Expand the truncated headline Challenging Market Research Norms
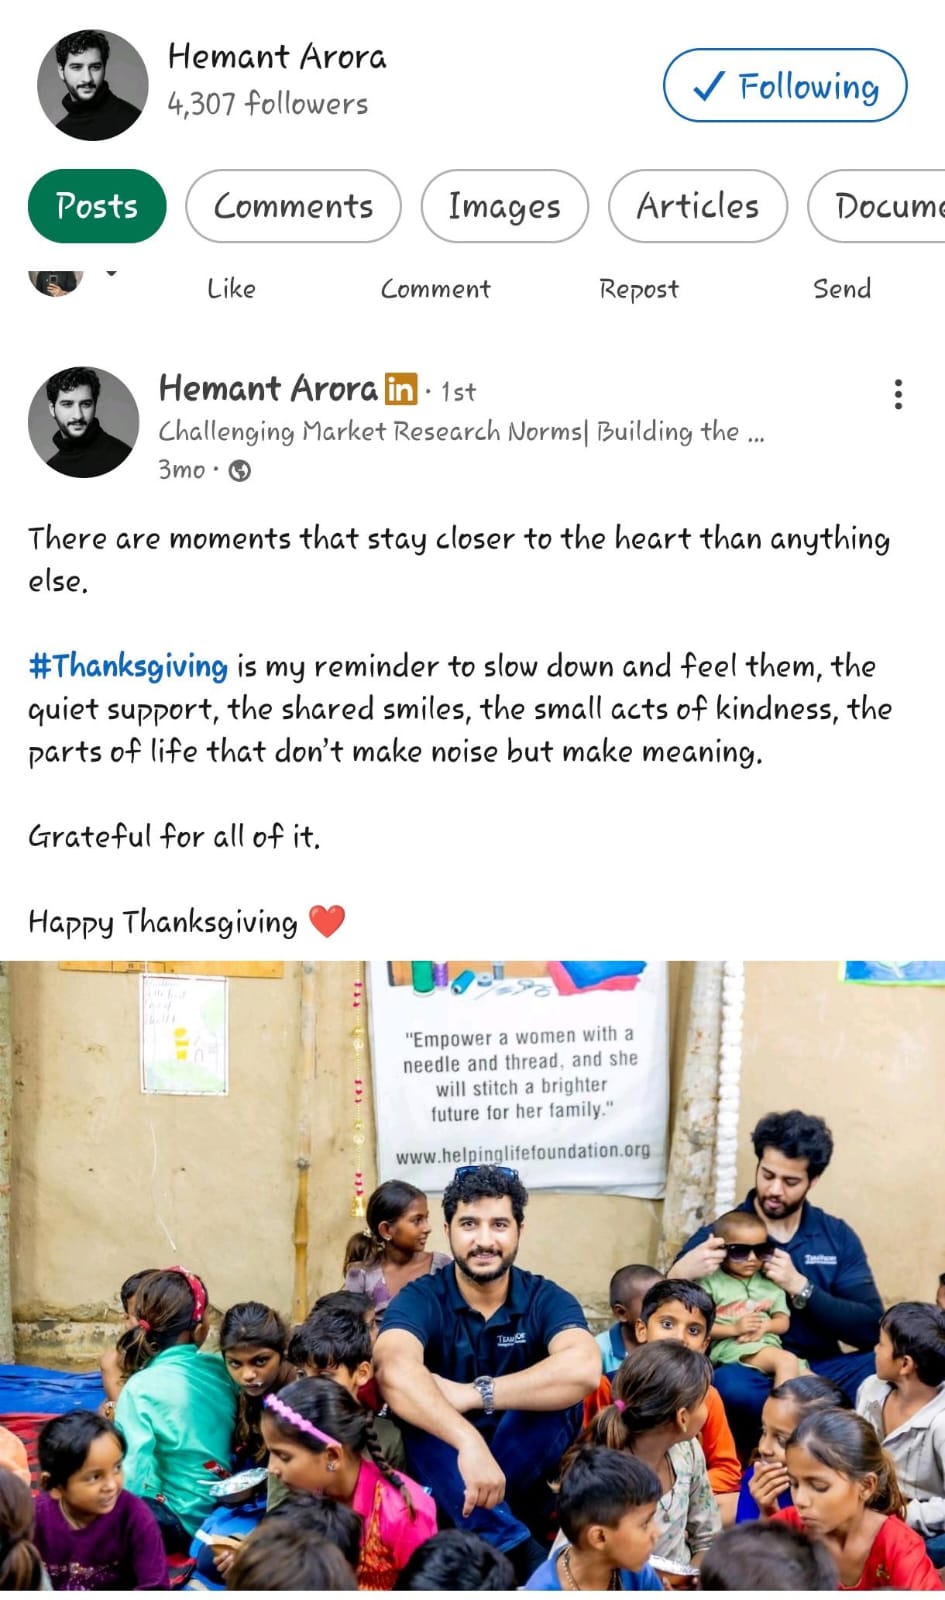 (x=462, y=432)
